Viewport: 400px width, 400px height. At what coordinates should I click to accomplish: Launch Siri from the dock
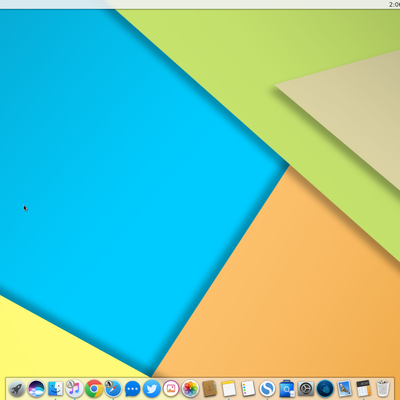coord(36,388)
